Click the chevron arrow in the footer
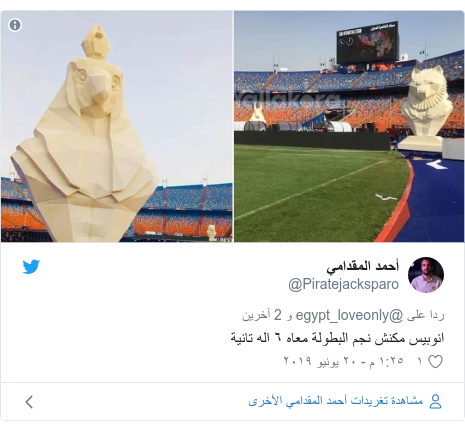465x431 pixels. click(x=29, y=402)
